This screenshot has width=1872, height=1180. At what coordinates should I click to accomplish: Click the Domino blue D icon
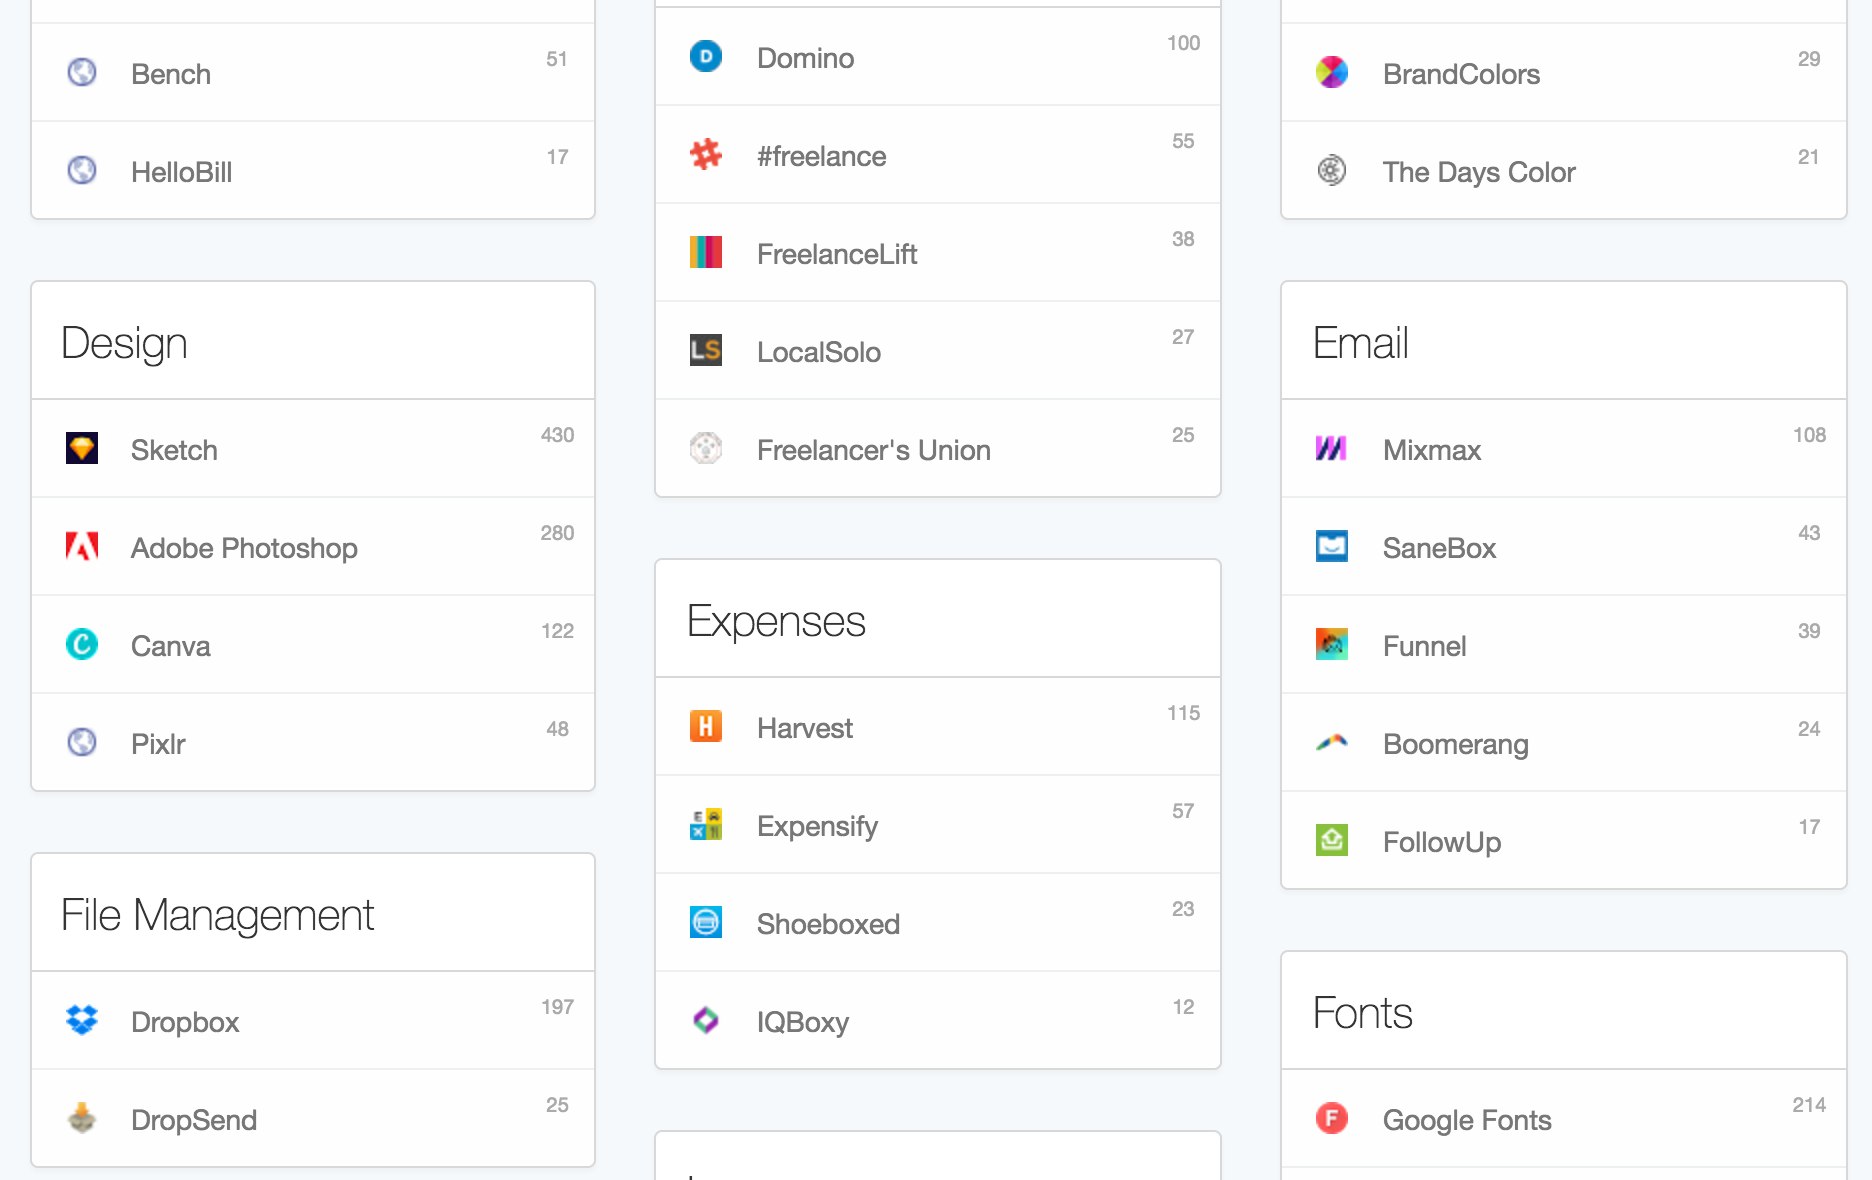[706, 56]
